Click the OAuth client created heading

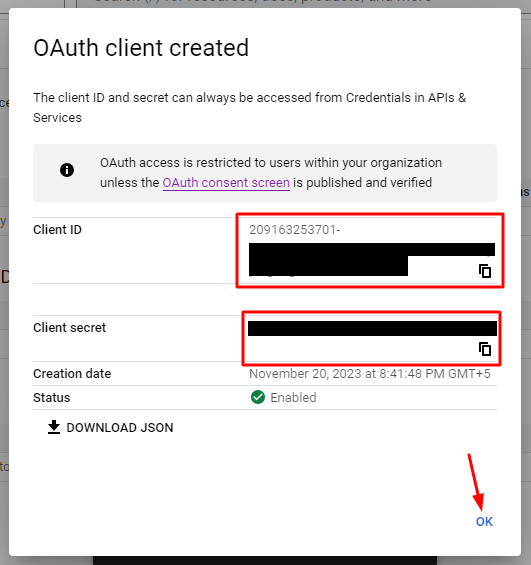click(x=141, y=48)
